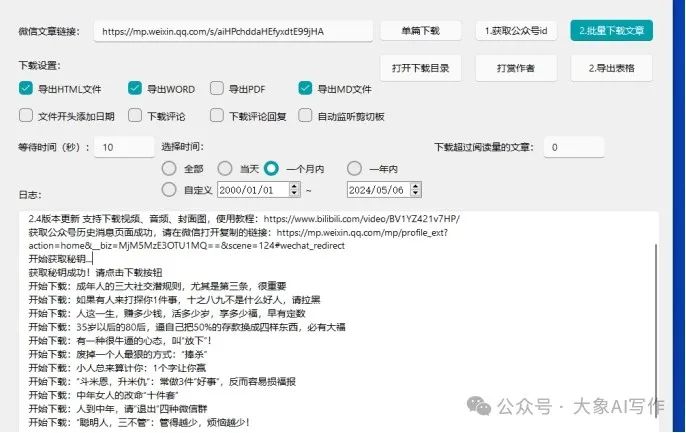The image size is (686, 433).
Task: Click the log panel vertical scrollbar
Action: (x=656, y=331)
